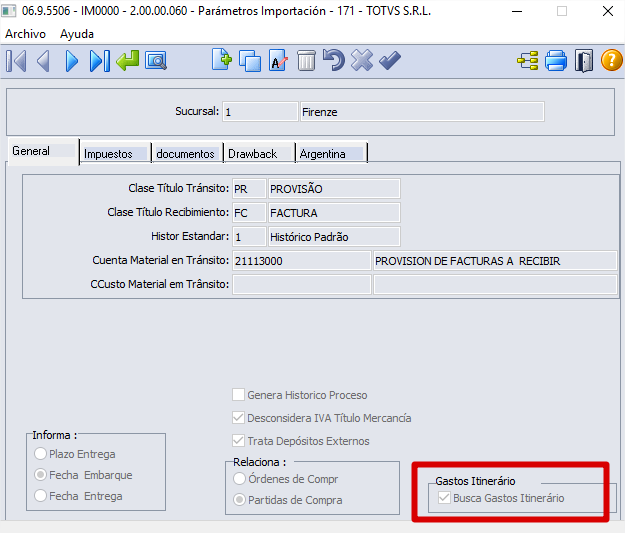Click Cuenta Material en Tránsito field 21113000
This screenshot has width=625, height=533.
pyautogui.click(x=302, y=261)
